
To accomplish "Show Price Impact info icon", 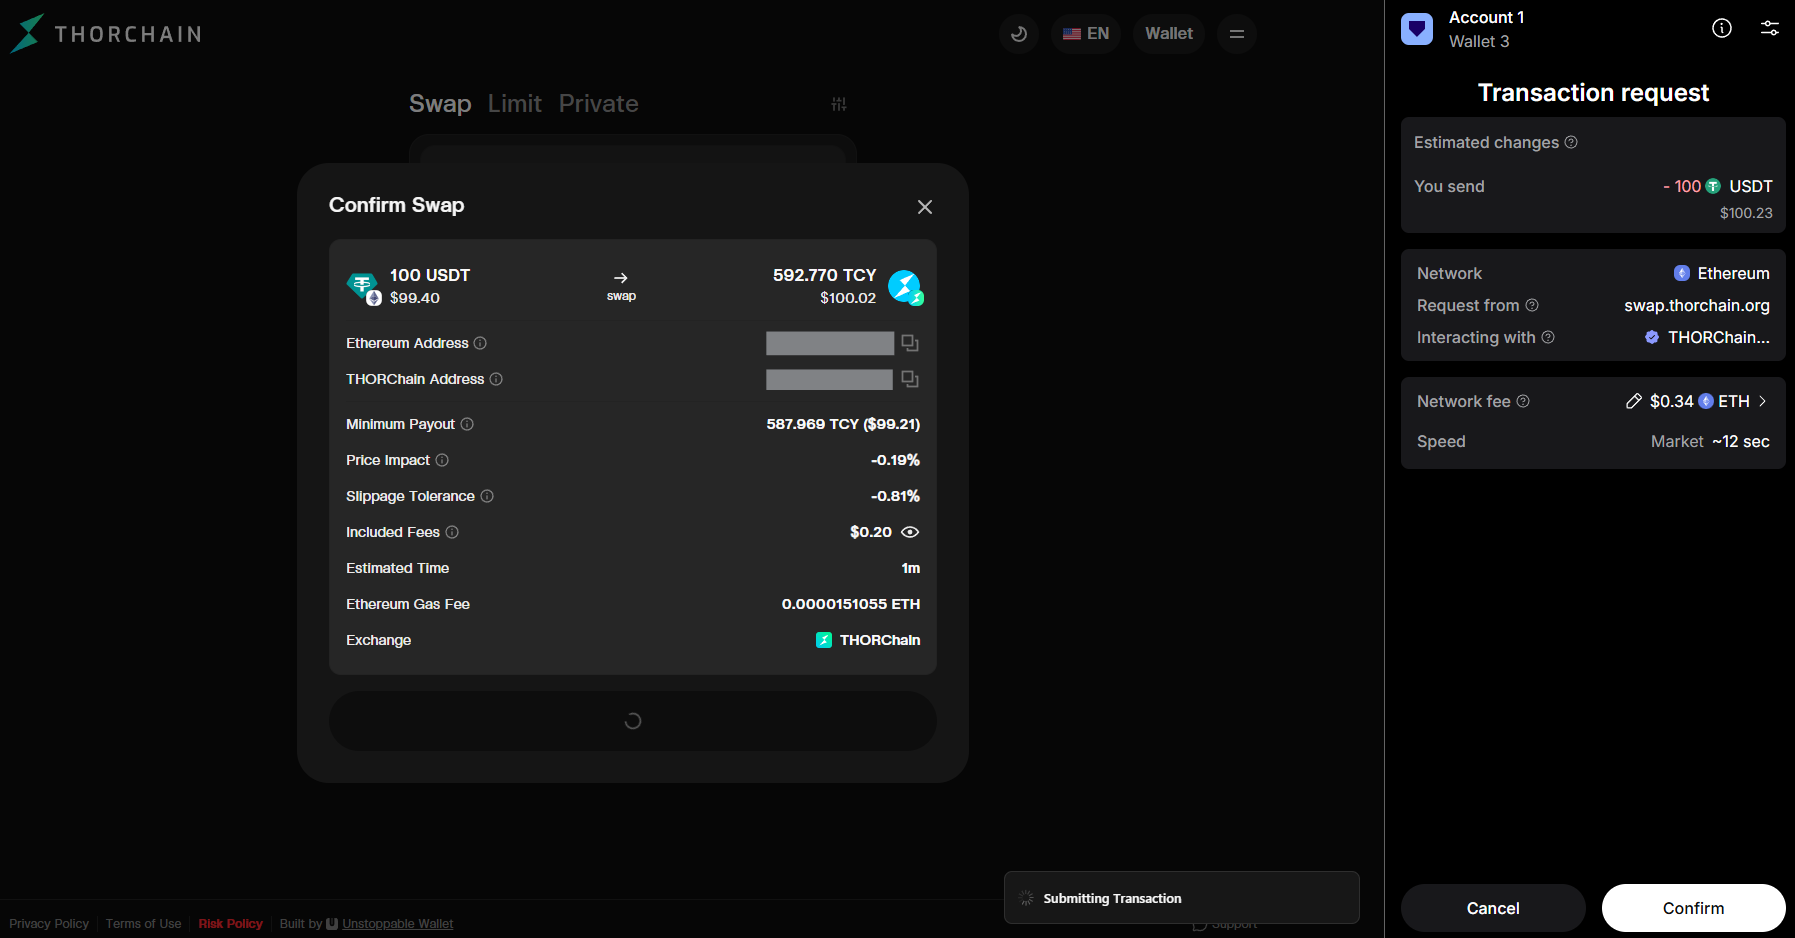I will point(442,460).
